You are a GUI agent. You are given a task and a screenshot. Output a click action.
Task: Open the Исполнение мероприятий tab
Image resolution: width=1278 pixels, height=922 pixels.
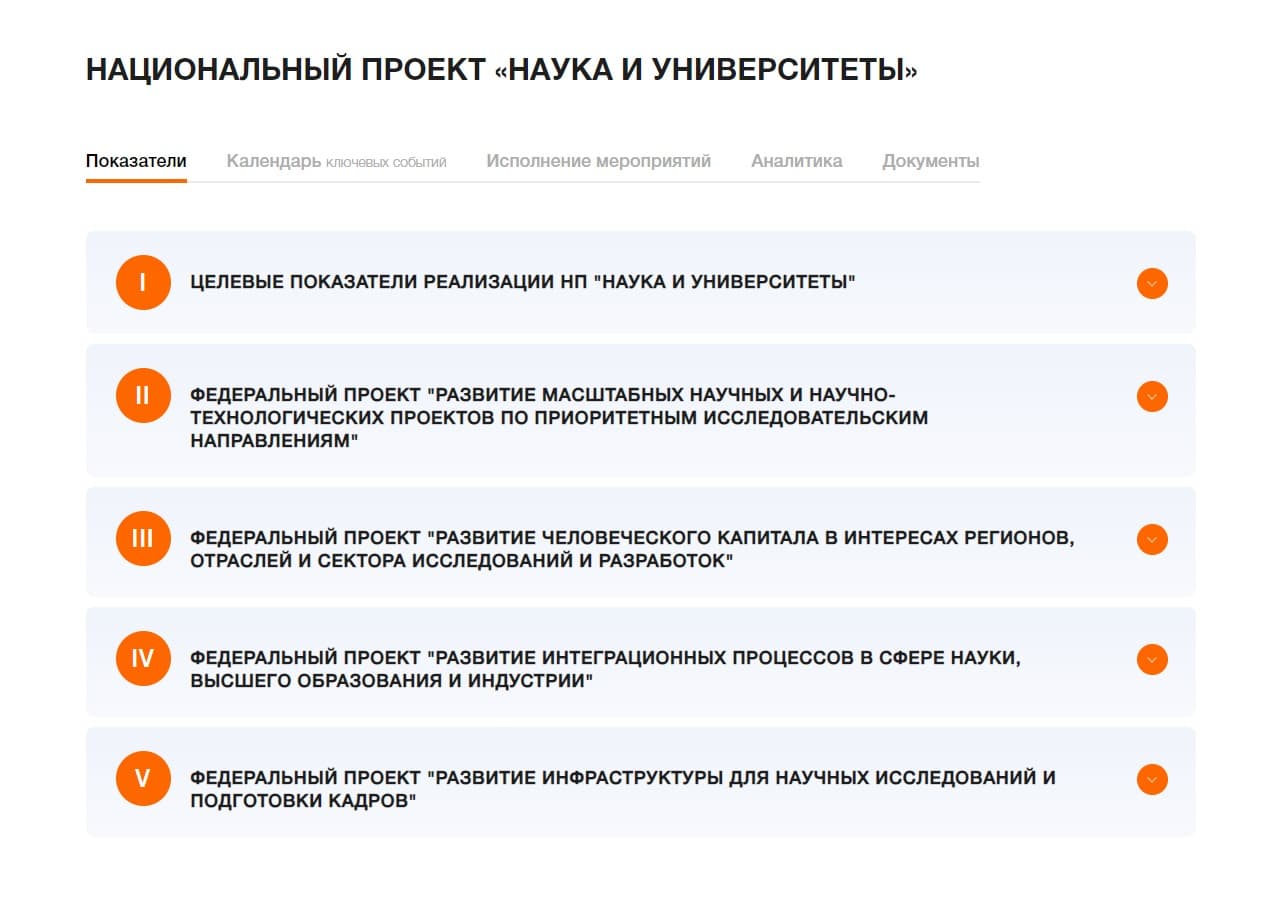[x=599, y=161]
